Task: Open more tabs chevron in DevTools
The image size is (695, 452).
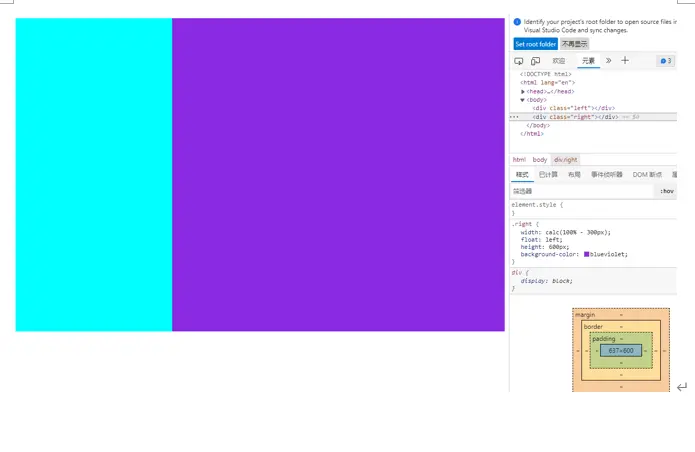Action: 609,60
